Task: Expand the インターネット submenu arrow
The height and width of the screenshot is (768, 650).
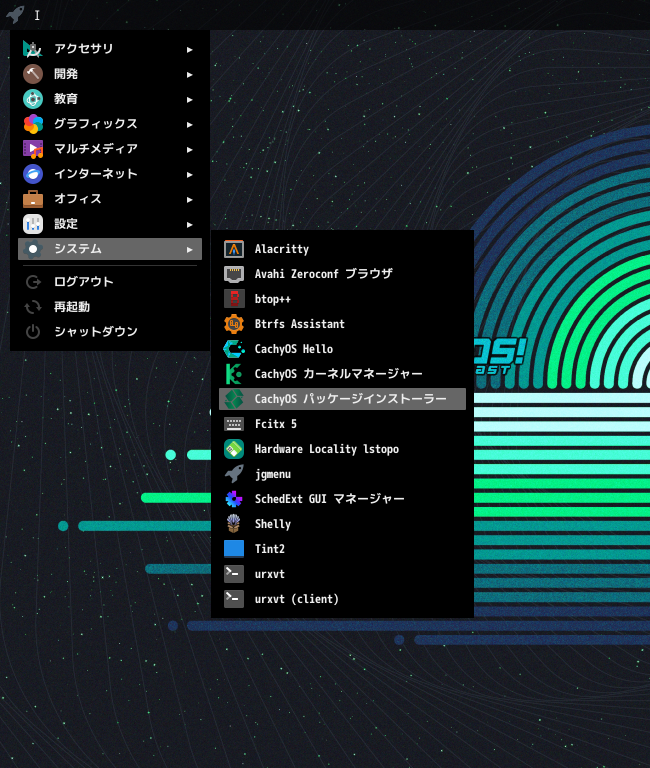Action: 190,174
